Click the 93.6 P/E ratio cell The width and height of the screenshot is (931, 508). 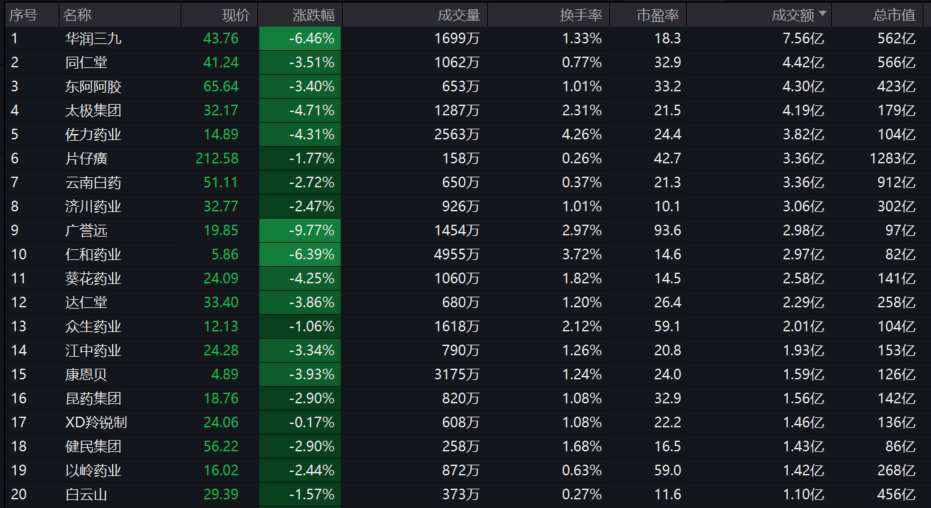pos(667,230)
